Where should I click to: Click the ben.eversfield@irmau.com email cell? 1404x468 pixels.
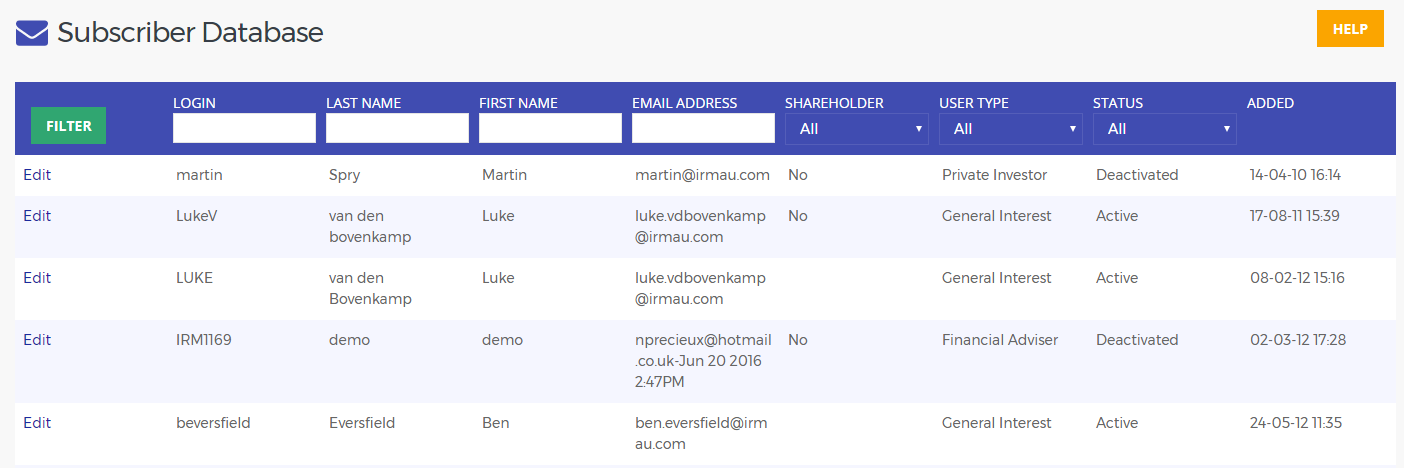click(702, 433)
